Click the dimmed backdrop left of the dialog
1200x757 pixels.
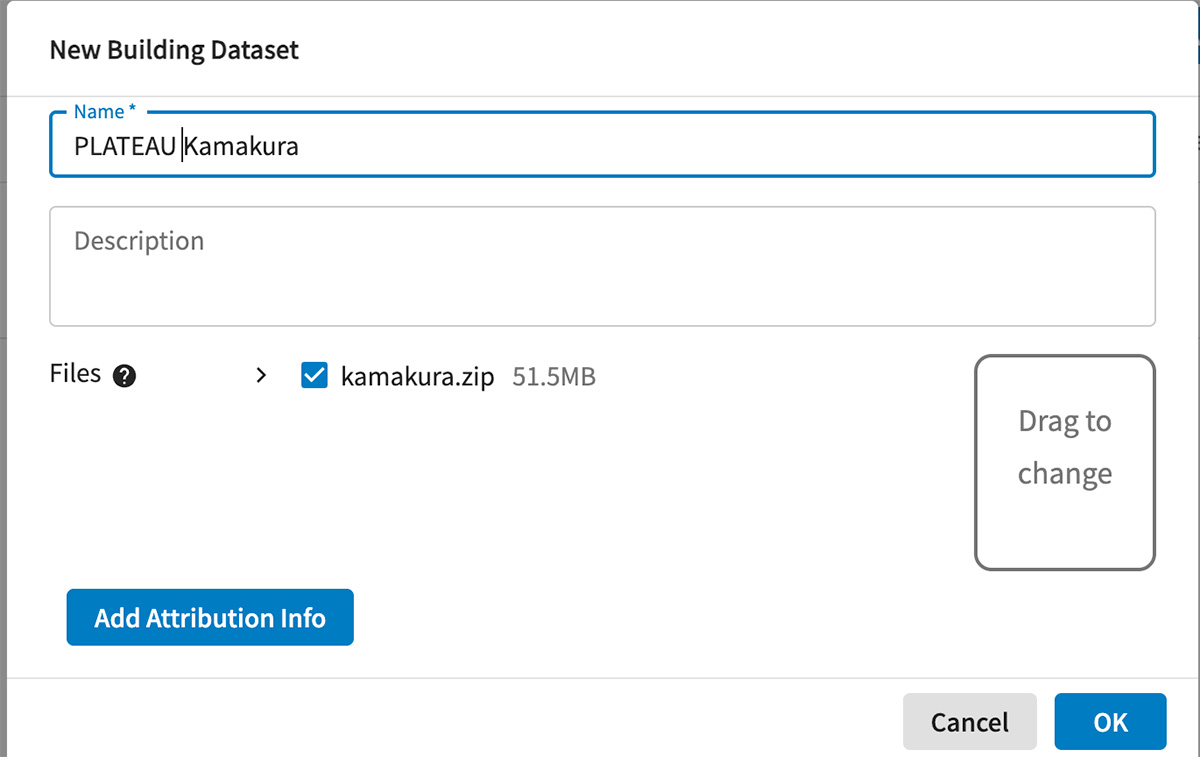point(3,400)
